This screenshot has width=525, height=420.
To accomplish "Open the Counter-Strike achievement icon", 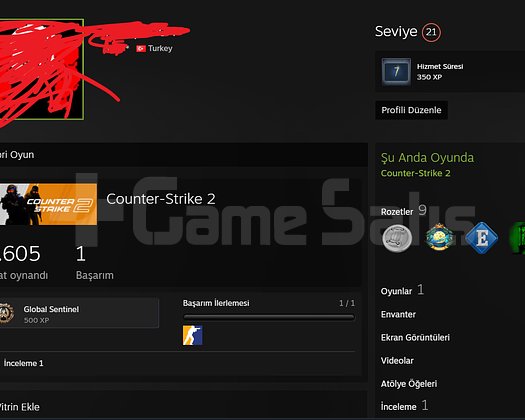I will (193, 335).
